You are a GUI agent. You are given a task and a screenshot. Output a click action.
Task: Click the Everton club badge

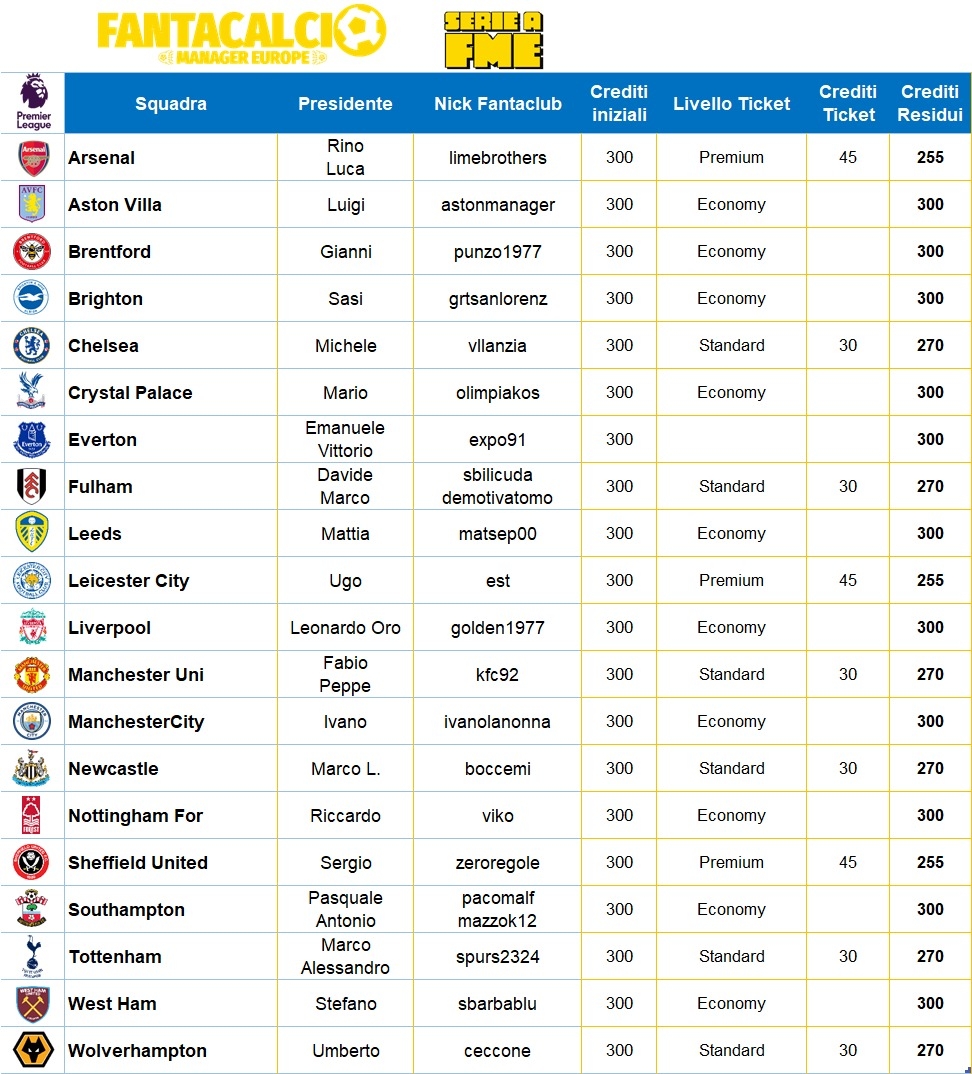[32, 440]
